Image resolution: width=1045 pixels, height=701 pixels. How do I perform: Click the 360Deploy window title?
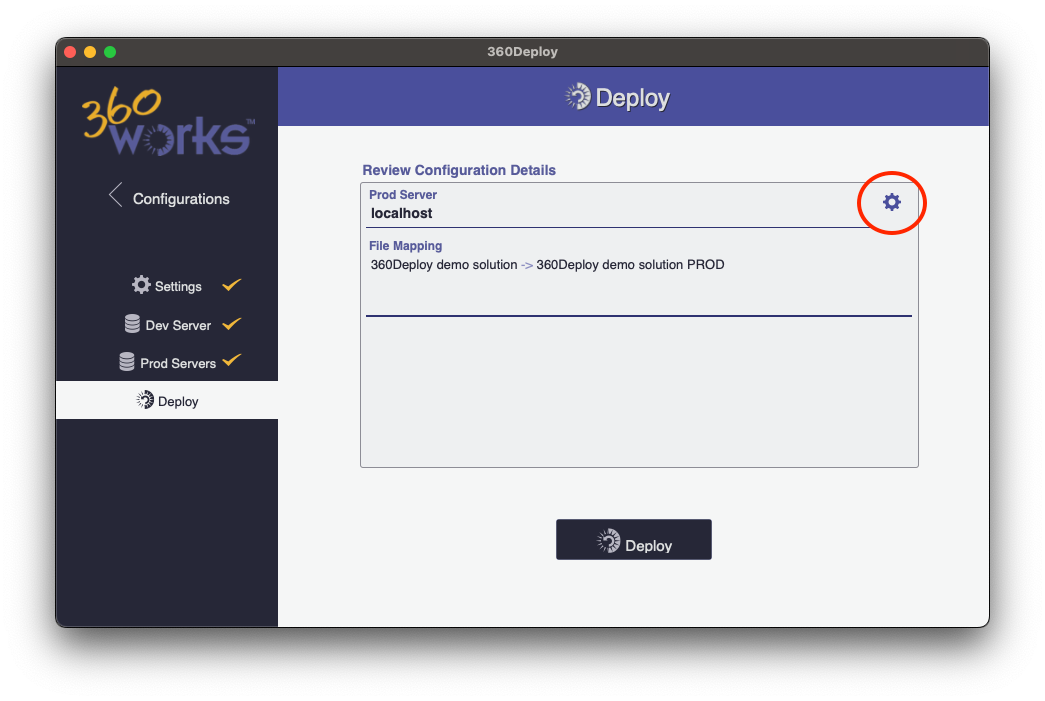click(522, 52)
